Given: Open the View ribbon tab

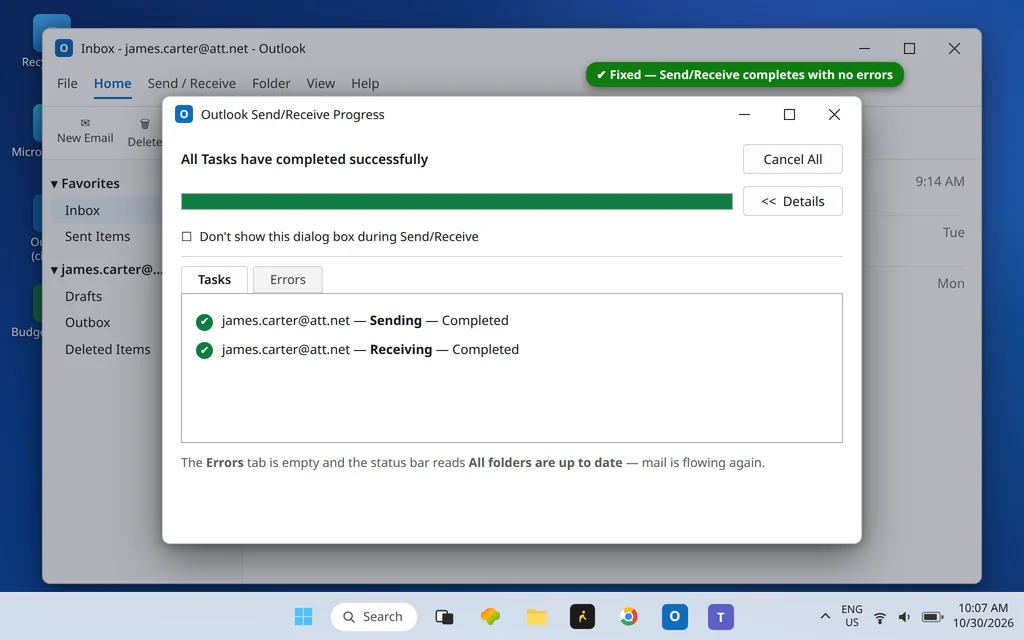Looking at the screenshot, I should tap(321, 84).
